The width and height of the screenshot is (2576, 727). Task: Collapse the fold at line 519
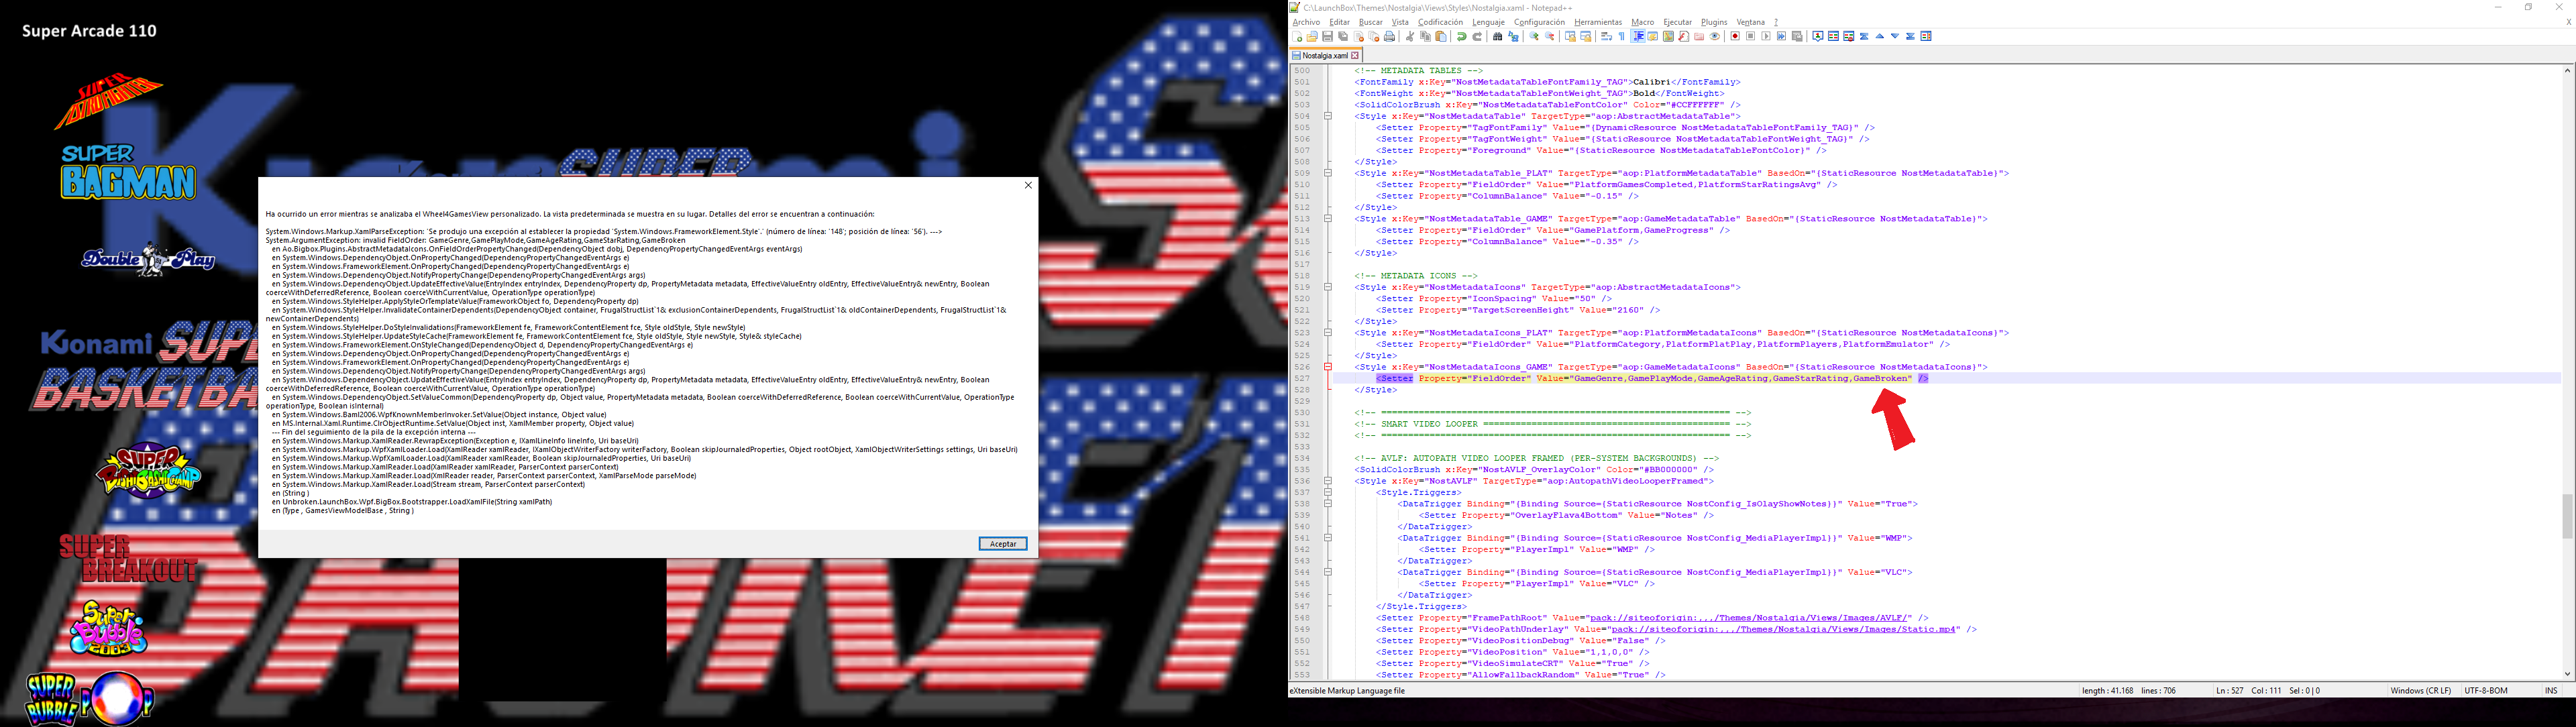pos(1328,287)
